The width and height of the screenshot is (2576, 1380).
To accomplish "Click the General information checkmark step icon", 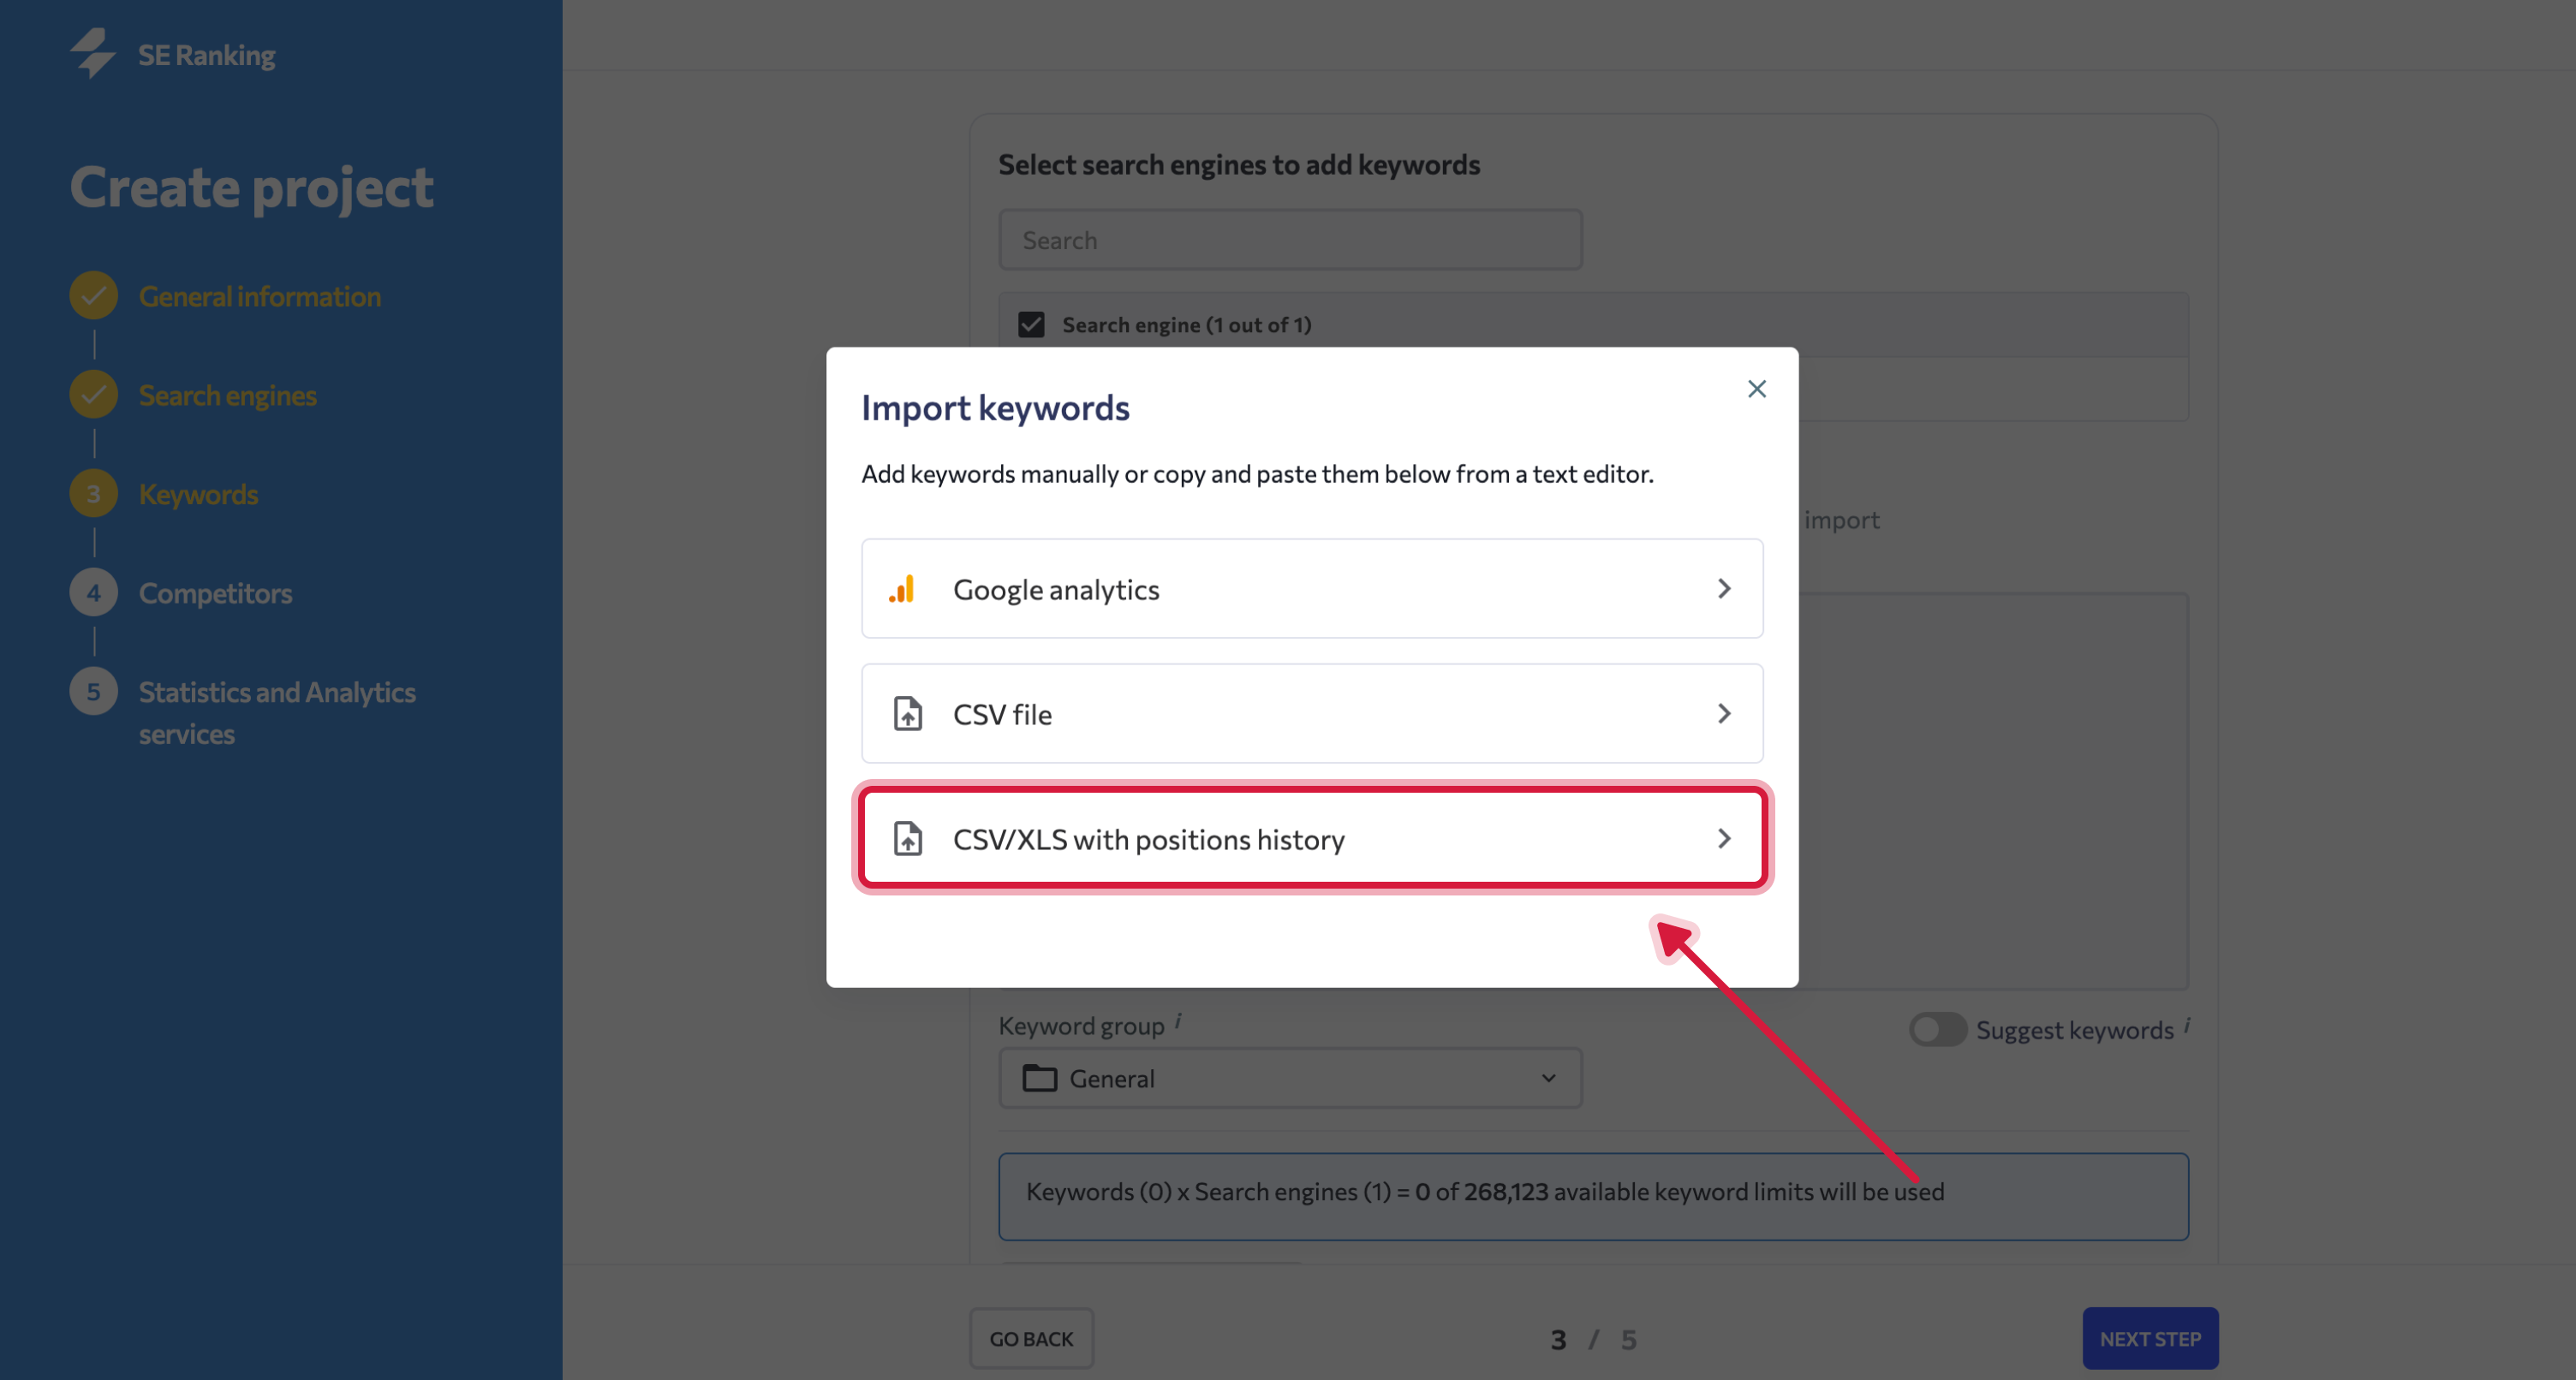I will coord(94,296).
